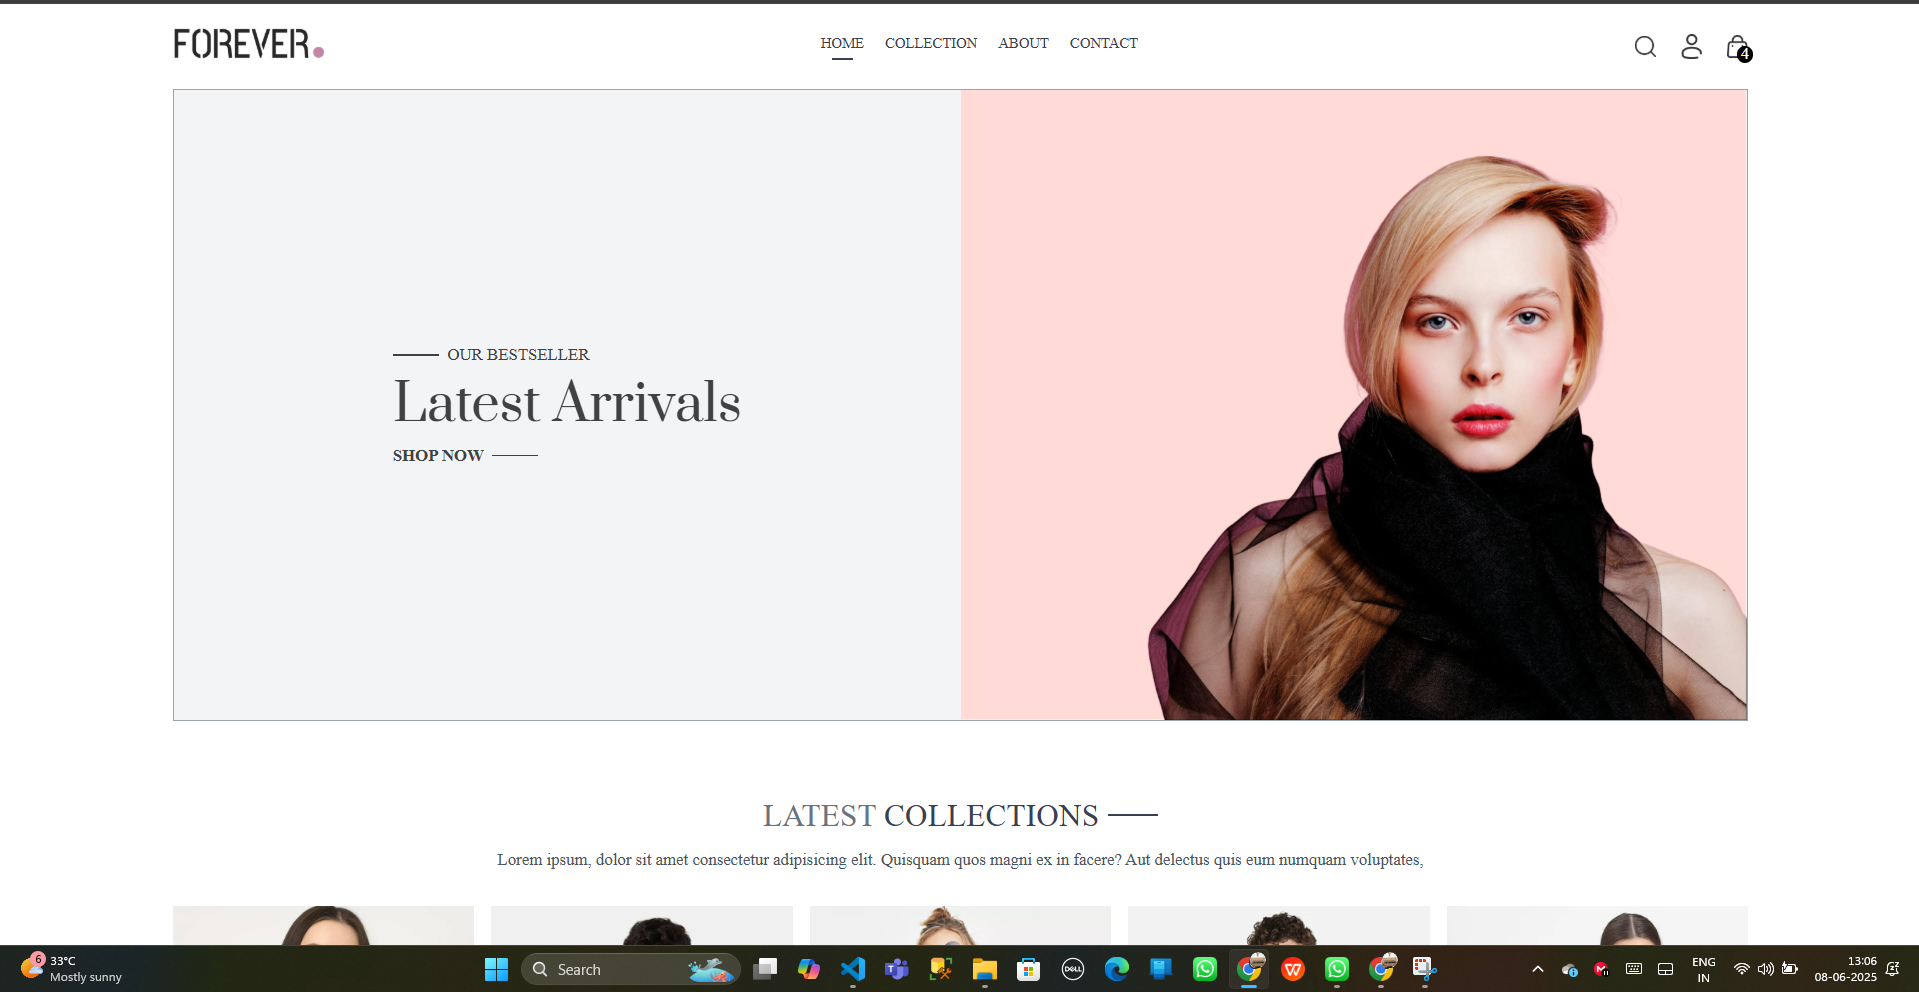
Task: Open the Microsoft Store from the taskbar
Action: [x=1028, y=969]
